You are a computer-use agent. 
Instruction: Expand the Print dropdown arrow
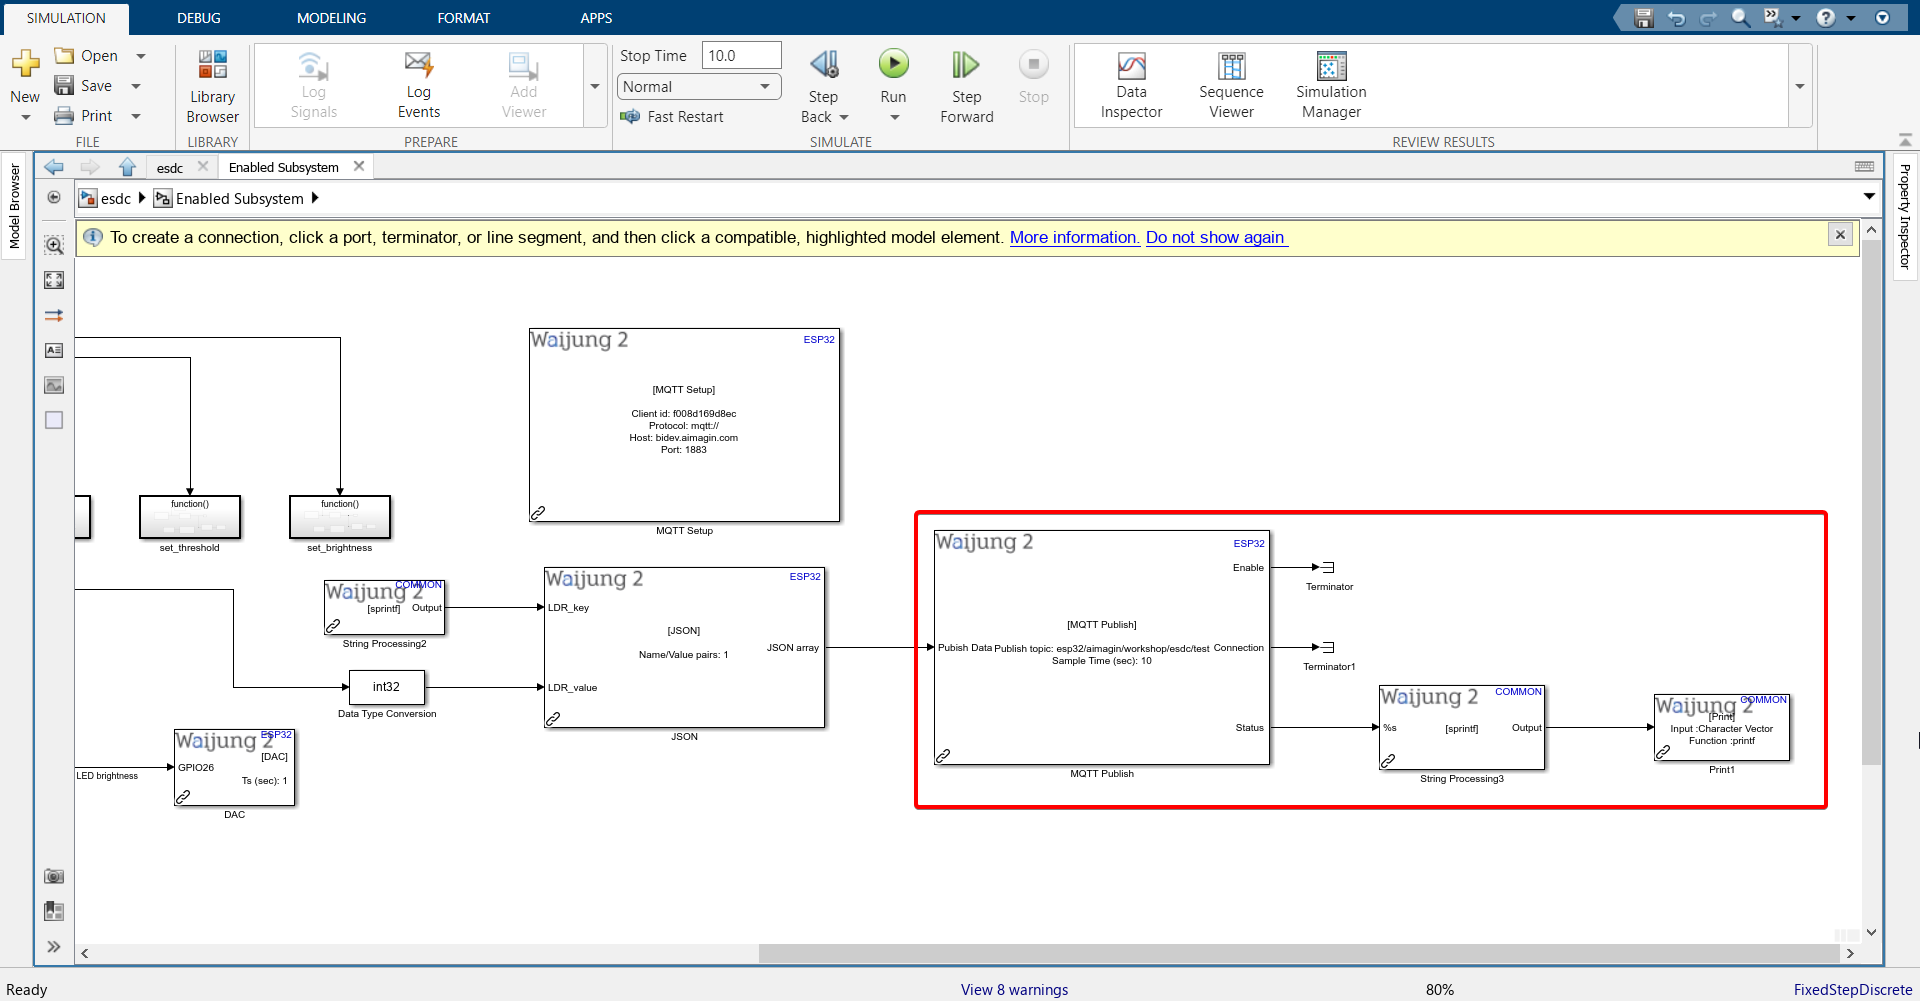coord(136,116)
